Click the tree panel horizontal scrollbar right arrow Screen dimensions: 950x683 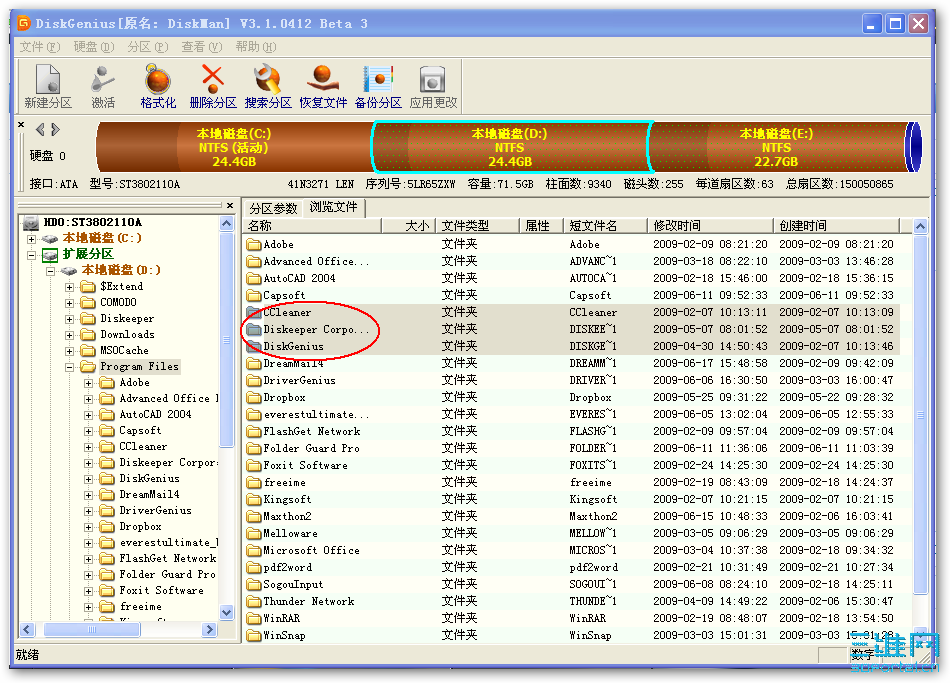point(210,630)
